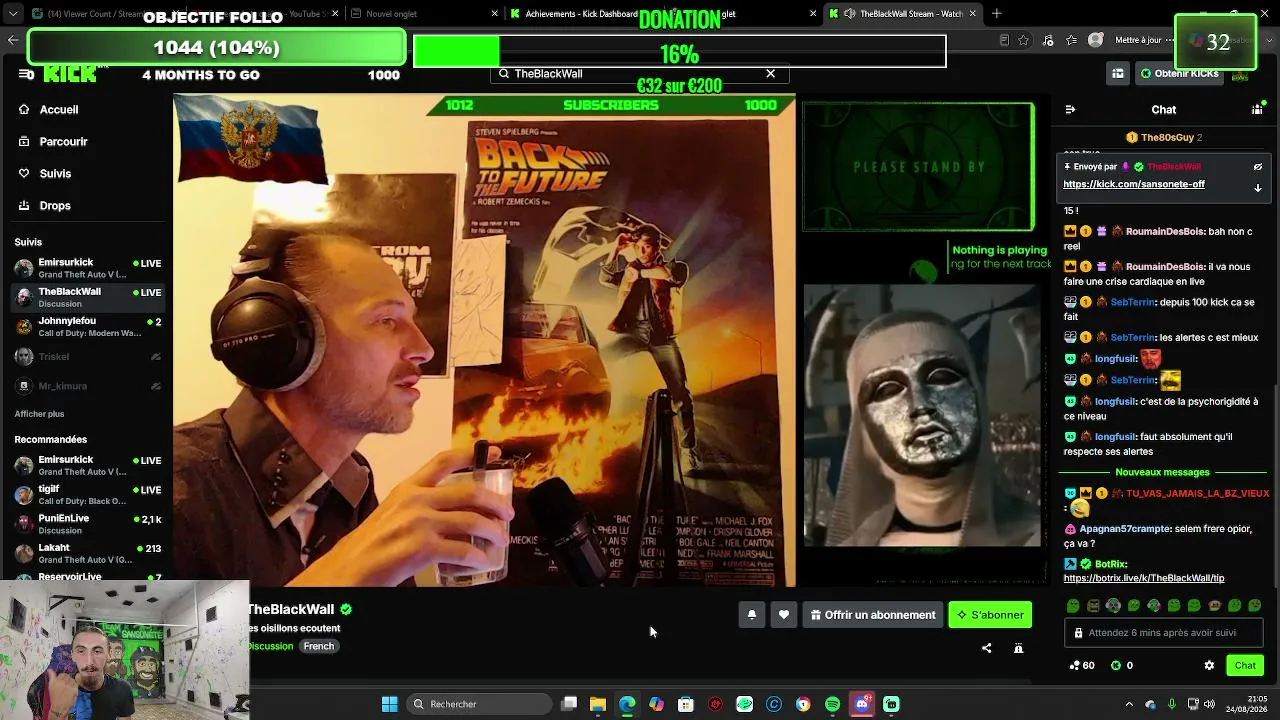The image size is (1280, 720).
Task: Expand pinned message with down arrow
Action: coord(1258,187)
